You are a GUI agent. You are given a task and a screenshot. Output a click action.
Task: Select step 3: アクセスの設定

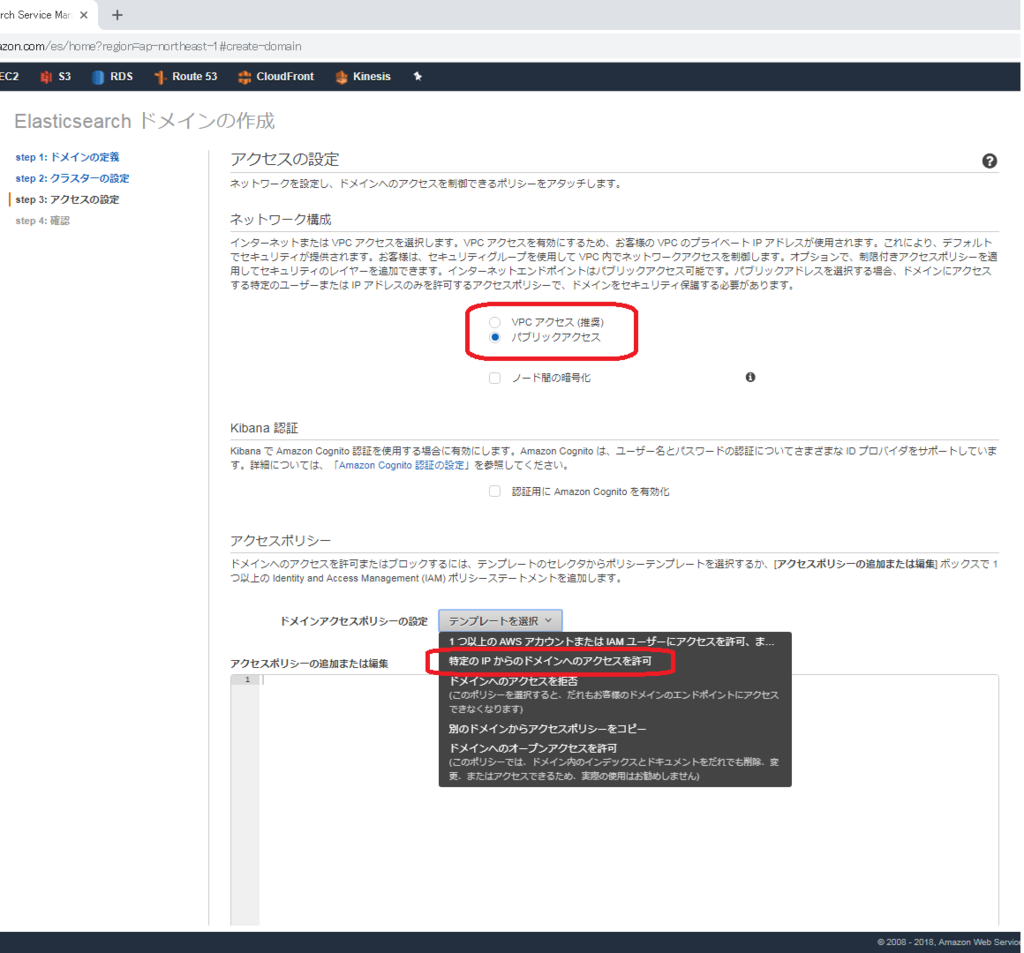[67, 199]
